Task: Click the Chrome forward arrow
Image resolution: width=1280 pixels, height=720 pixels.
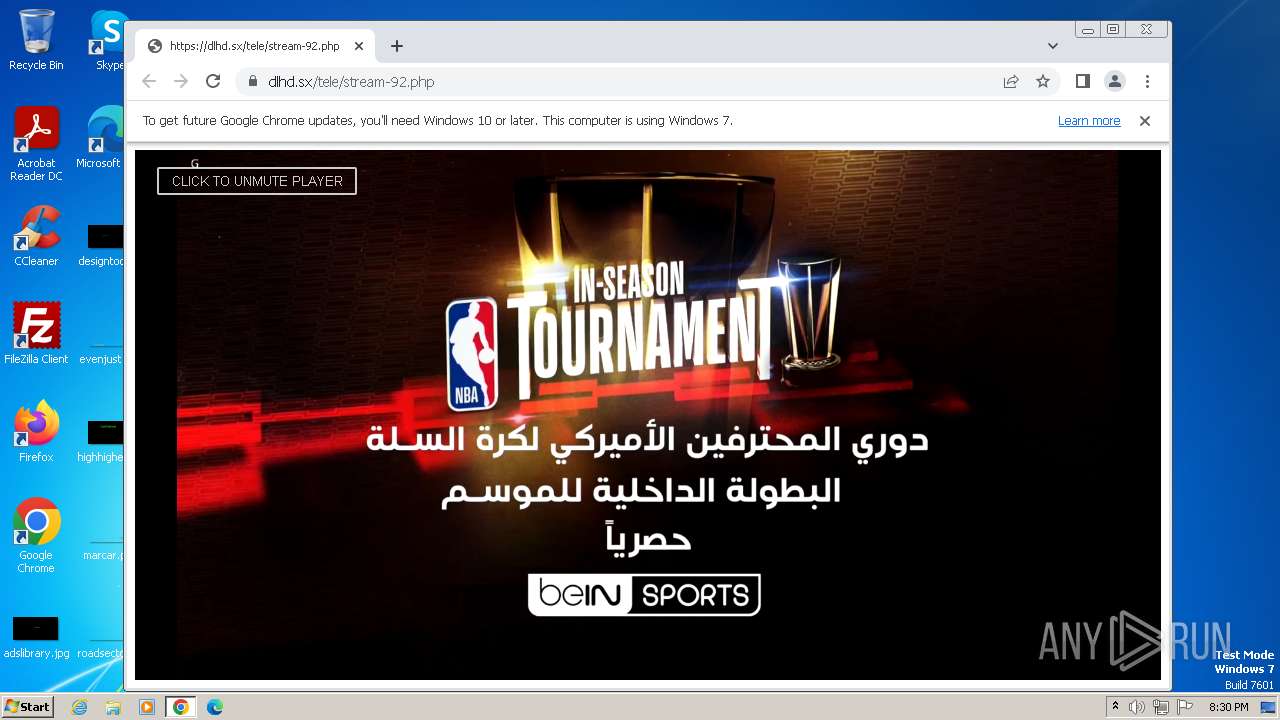Action: point(181,82)
